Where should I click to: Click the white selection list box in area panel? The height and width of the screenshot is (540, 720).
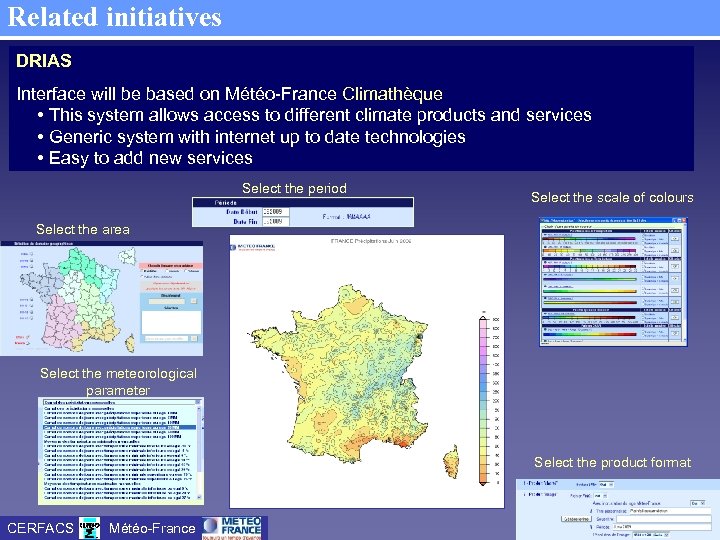click(x=171, y=322)
